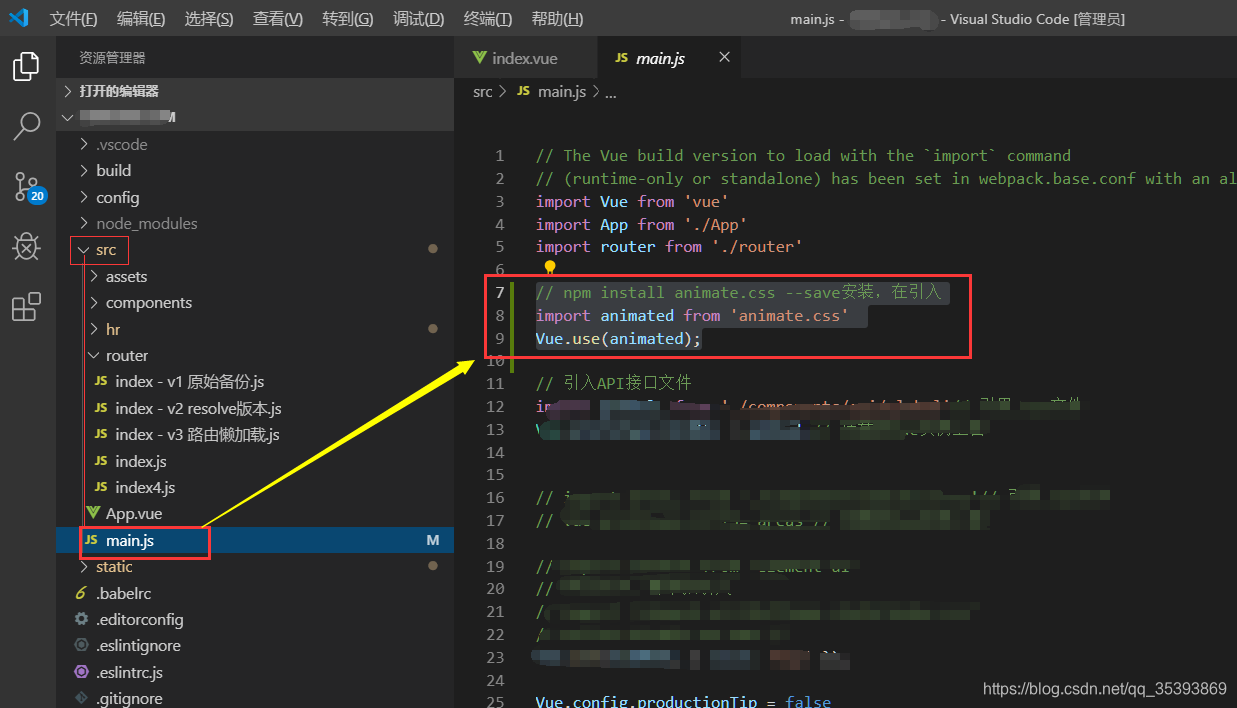The image size is (1237, 708).
Task: Click the ESLint icon of .eslintrc.js
Action: click(x=82, y=672)
